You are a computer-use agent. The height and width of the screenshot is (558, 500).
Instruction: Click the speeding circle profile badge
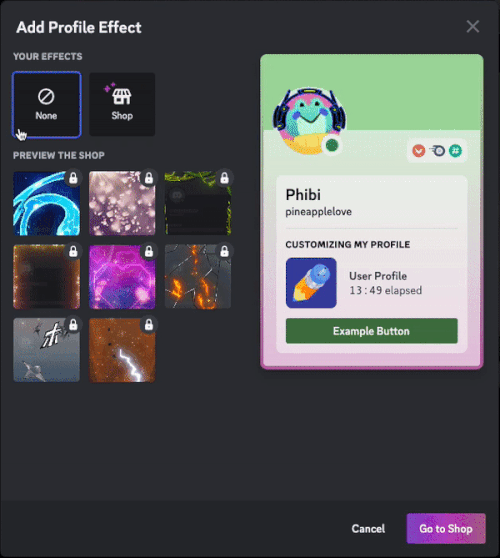pyautogui.click(x=437, y=151)
